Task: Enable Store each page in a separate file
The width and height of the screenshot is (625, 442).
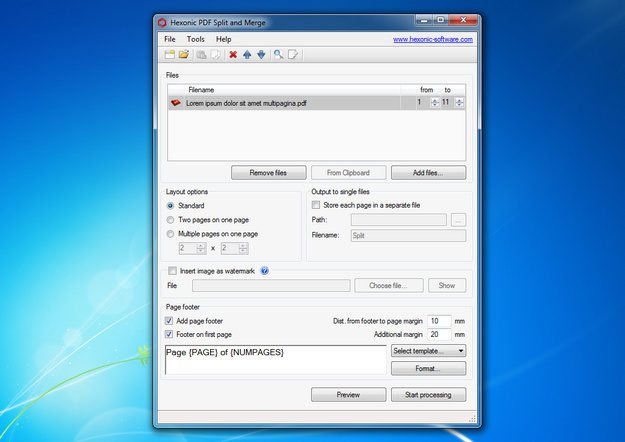Action: coord(316,205)
